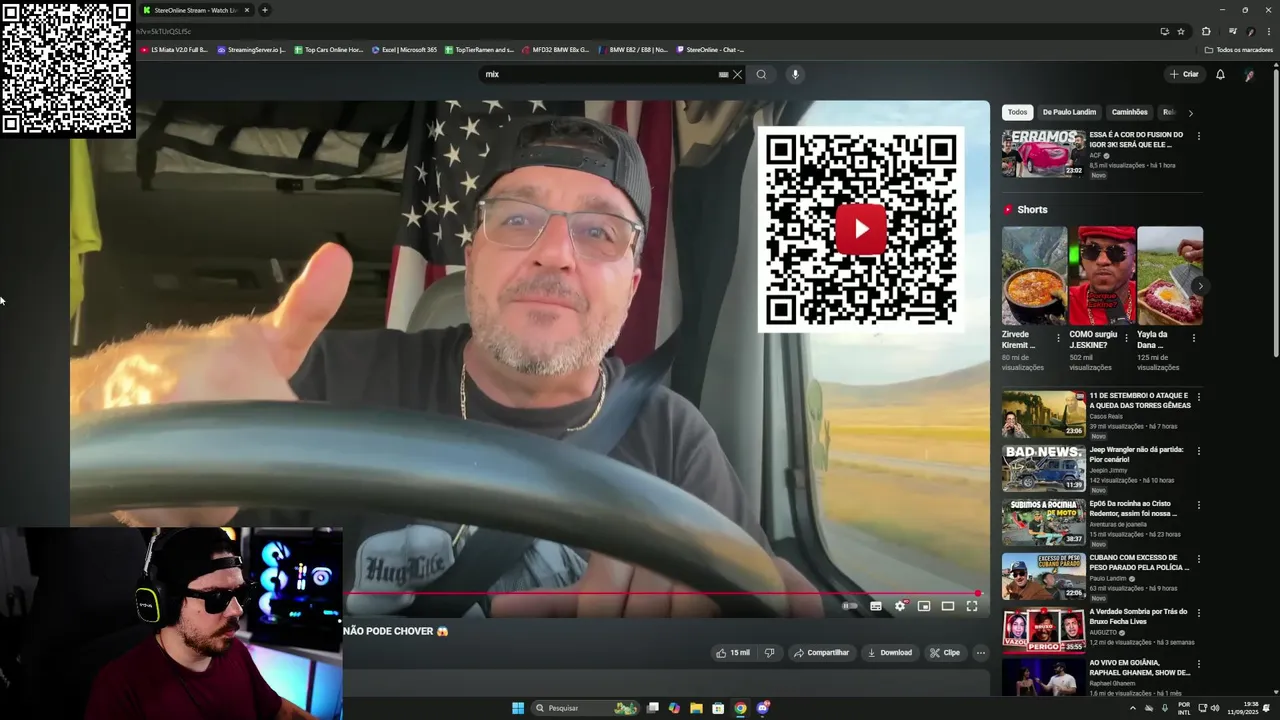Click Paulo Landim channel name
This screenshot has width=1280, height=720.
coord(1108,578)
